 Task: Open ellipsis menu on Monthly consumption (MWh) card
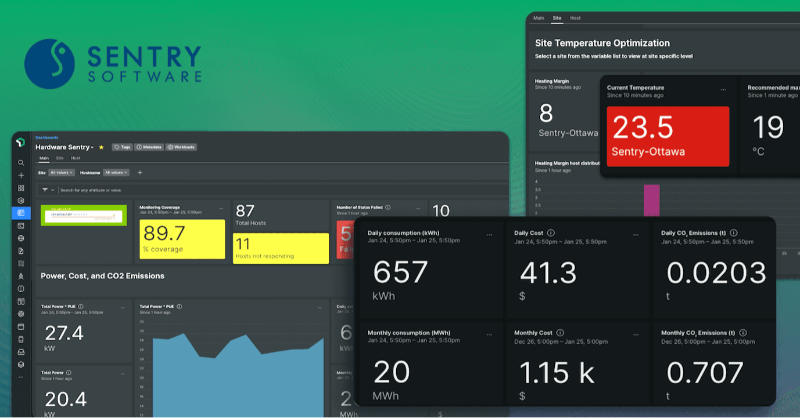489,335
